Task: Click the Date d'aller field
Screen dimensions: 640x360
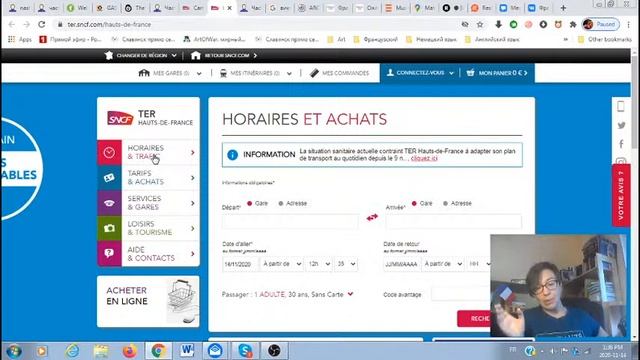Action: point(240,264)
